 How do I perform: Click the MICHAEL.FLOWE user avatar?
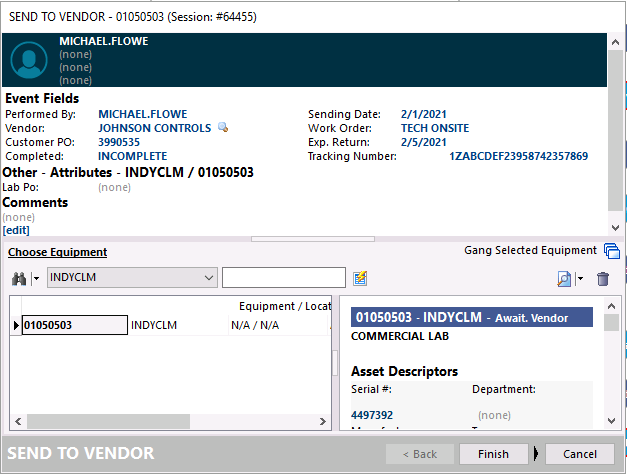pos(29,60)
